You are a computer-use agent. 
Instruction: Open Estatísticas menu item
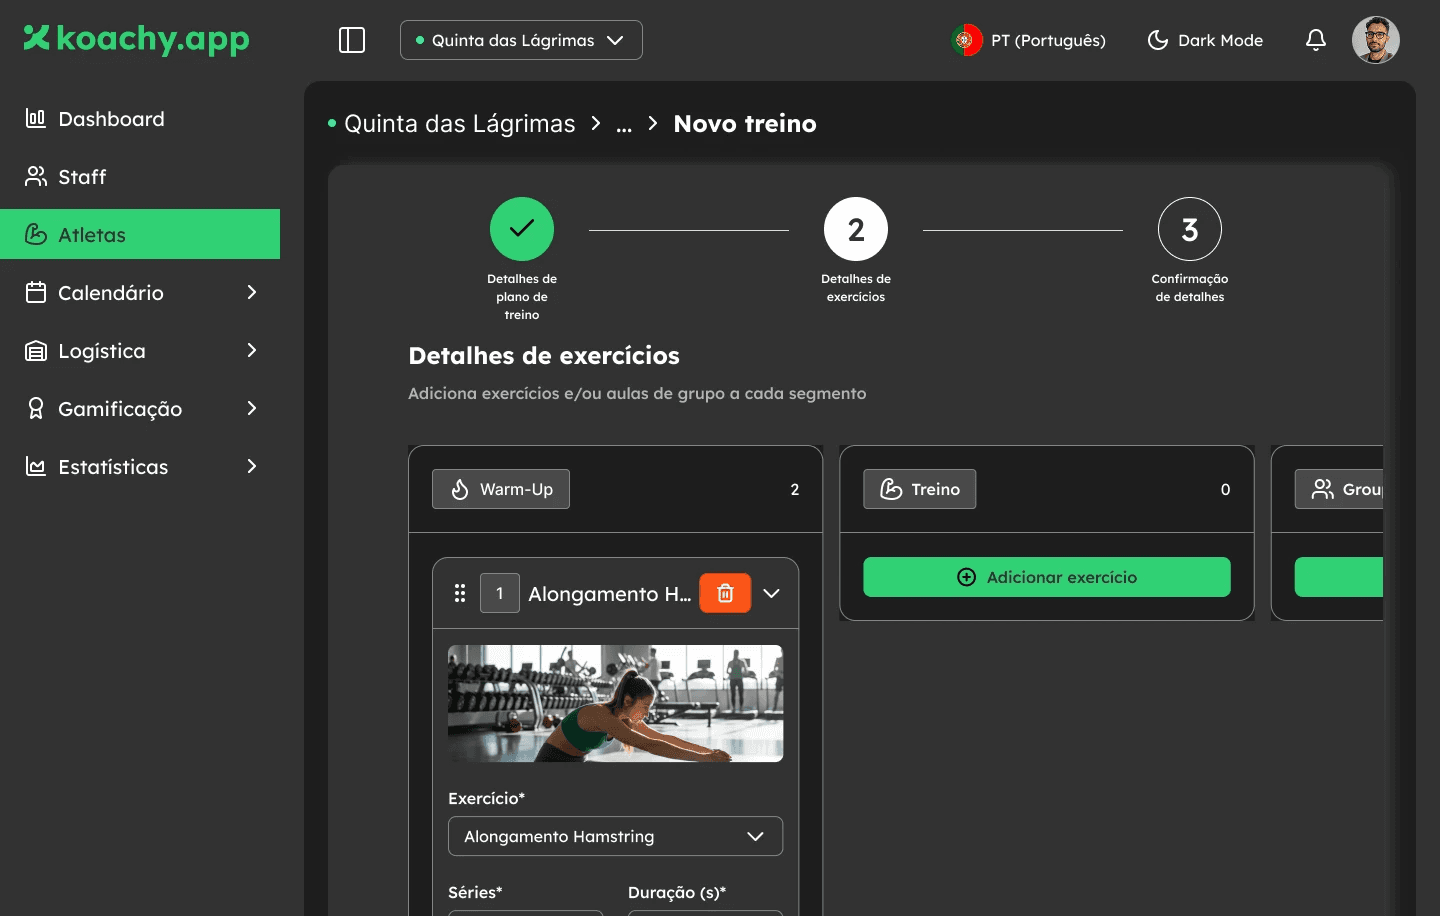pos(140,466)
